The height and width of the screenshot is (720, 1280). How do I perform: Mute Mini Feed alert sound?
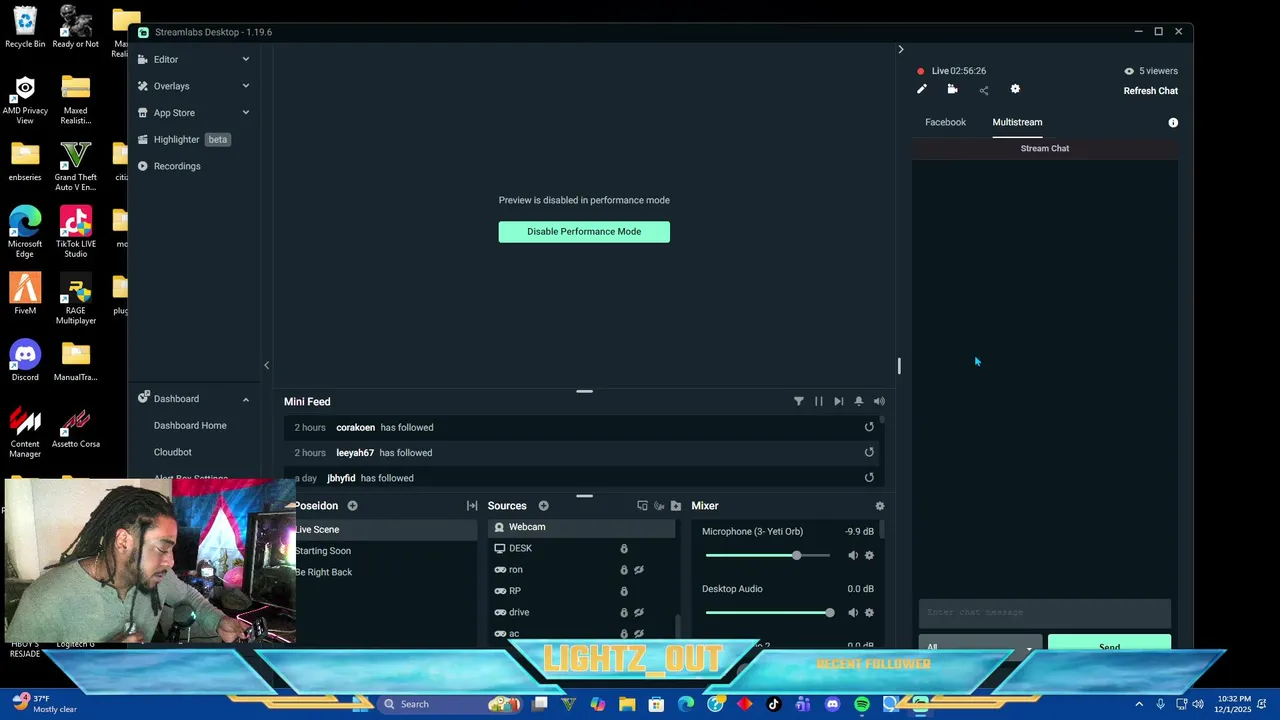tap(879, 401)
